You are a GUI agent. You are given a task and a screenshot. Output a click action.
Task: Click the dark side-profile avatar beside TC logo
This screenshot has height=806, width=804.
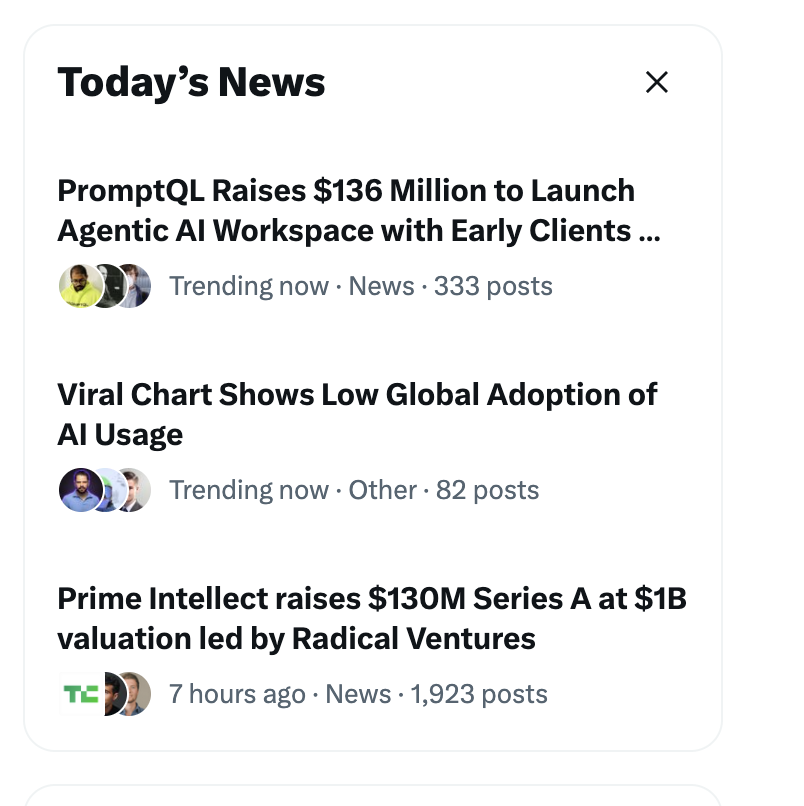coord(114,694)
